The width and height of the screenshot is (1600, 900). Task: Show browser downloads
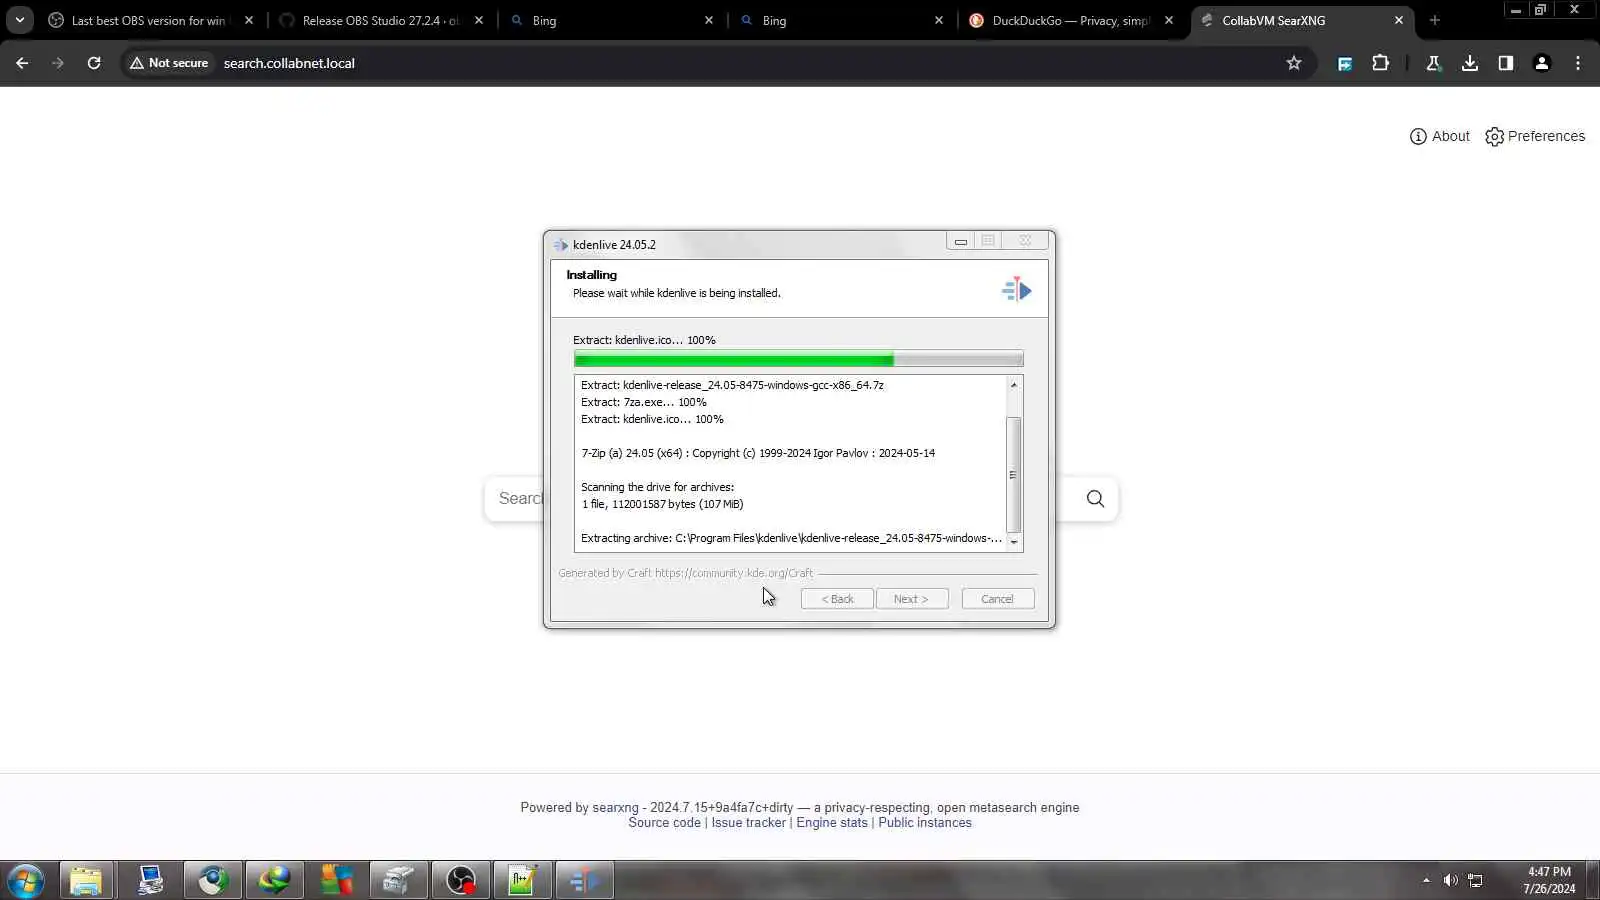tap(1470, 63)
